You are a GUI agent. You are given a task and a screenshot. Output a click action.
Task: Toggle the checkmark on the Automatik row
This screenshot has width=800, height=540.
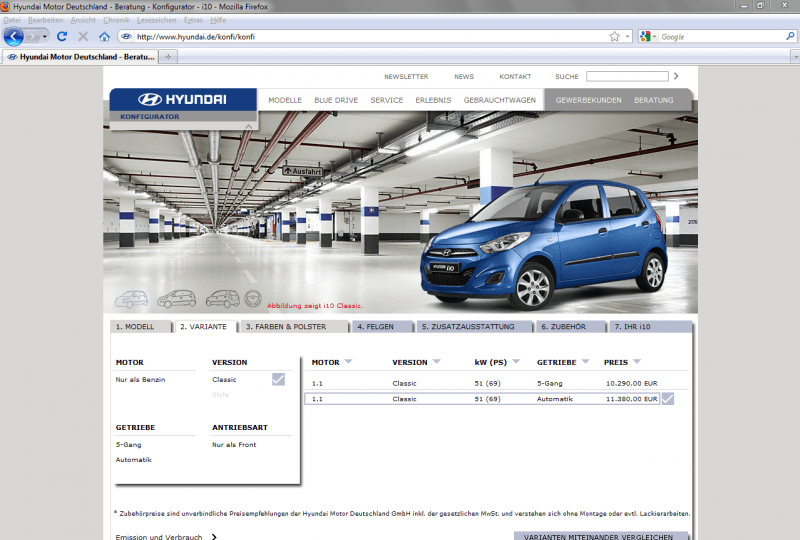[x=667, y=399]
